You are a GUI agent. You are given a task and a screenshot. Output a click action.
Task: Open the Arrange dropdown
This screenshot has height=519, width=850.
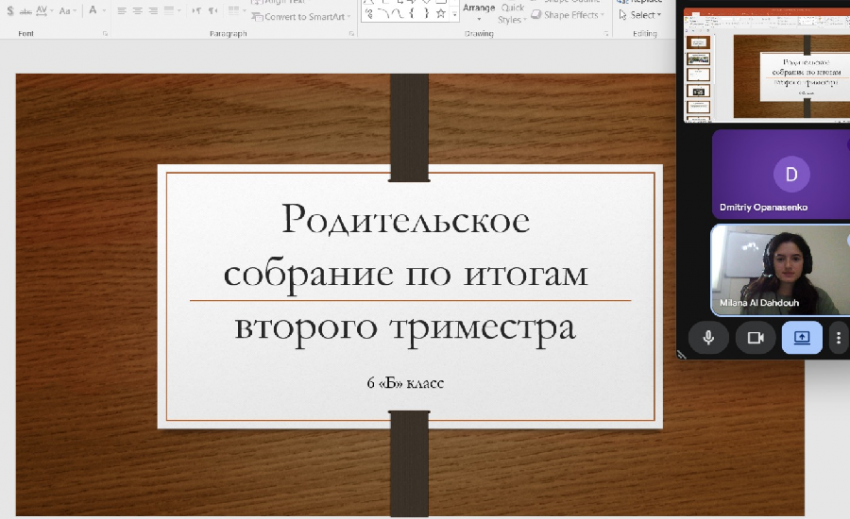(x=478, y=12)
